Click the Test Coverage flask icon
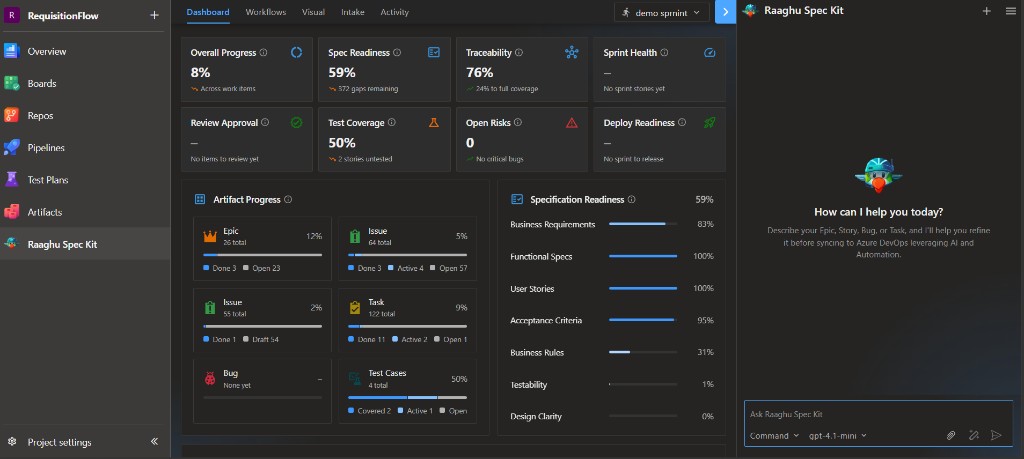The image size is (1024, 459). pos(434,122)
